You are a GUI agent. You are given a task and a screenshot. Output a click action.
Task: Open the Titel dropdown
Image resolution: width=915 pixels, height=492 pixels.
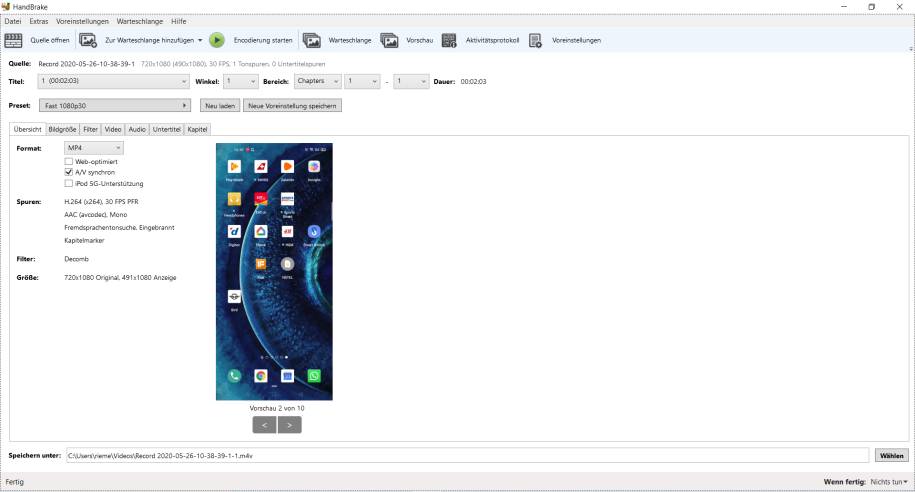114,81
